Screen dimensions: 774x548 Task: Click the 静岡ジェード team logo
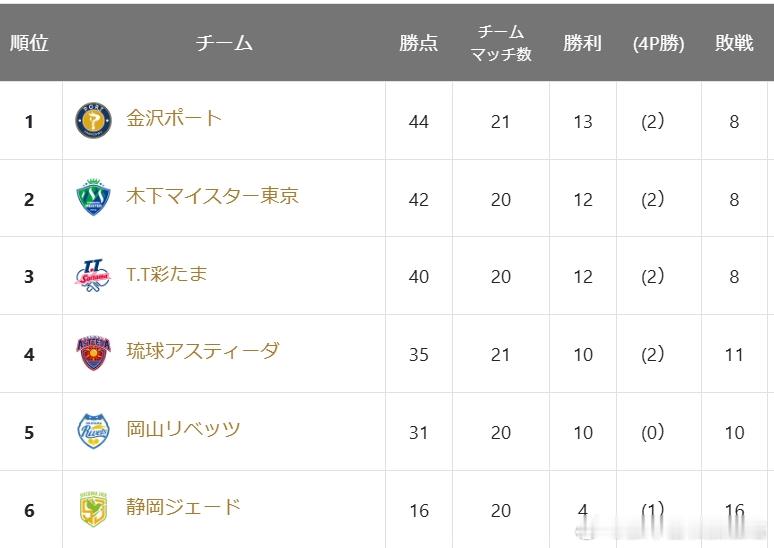click(93, 509)
